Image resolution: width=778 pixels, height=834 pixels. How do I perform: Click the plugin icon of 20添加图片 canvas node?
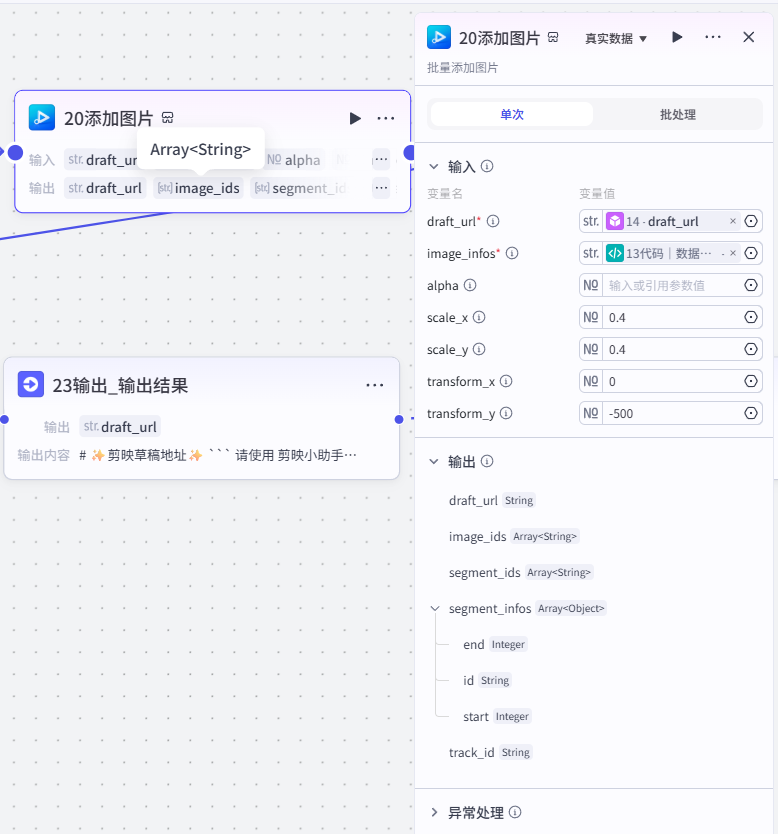coord(42,118)
